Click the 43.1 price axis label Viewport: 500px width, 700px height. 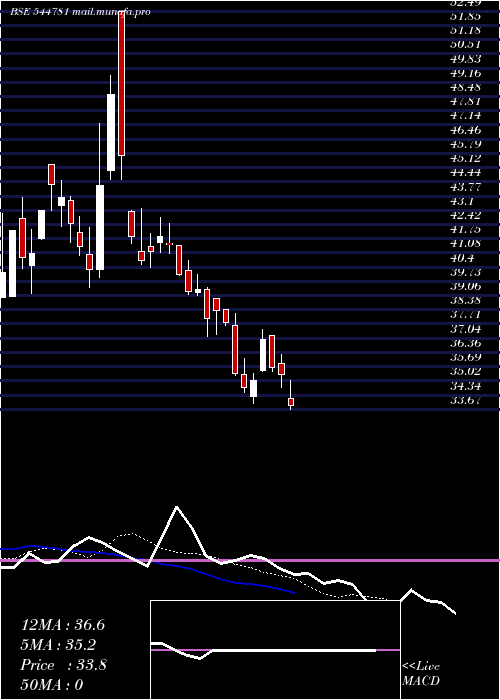click(462, 201)
